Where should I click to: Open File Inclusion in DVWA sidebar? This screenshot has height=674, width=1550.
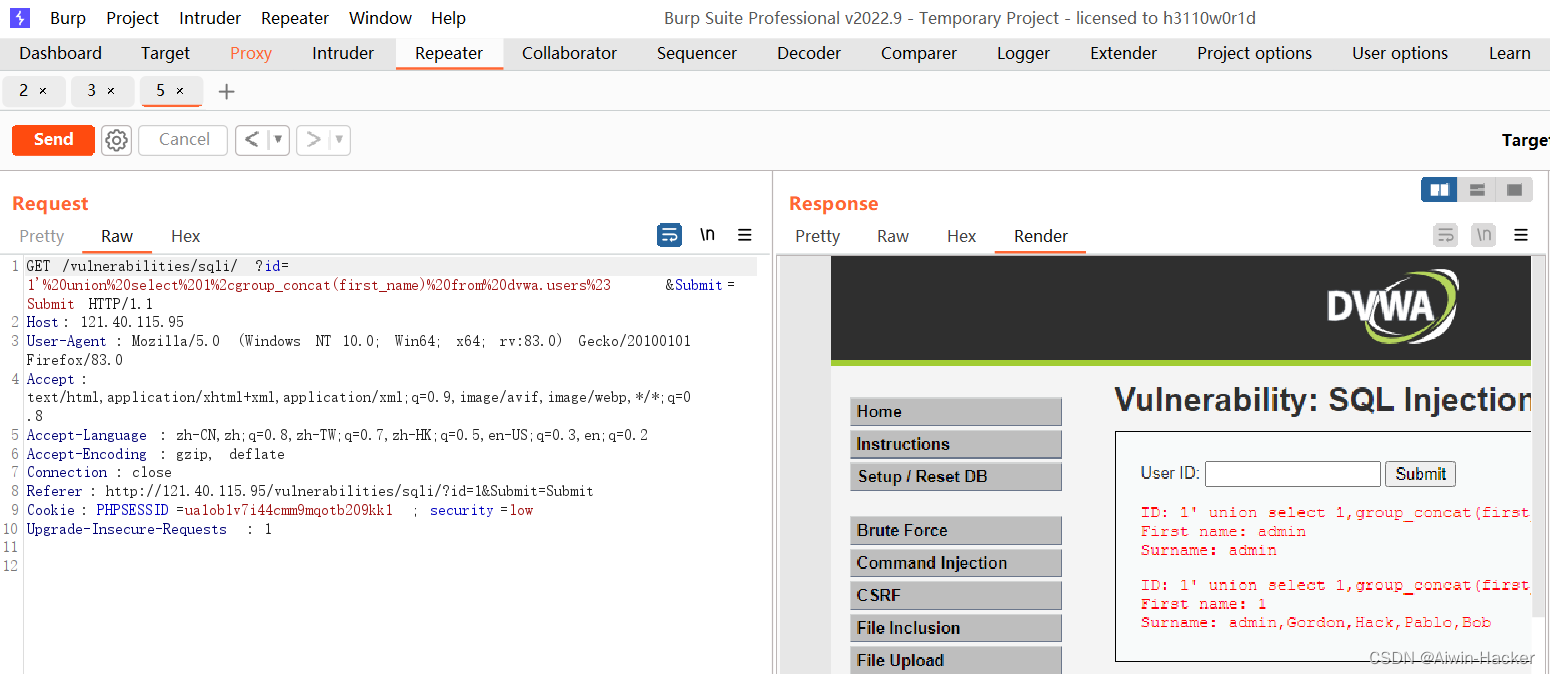pyautogui.click(x=956, y=628)
